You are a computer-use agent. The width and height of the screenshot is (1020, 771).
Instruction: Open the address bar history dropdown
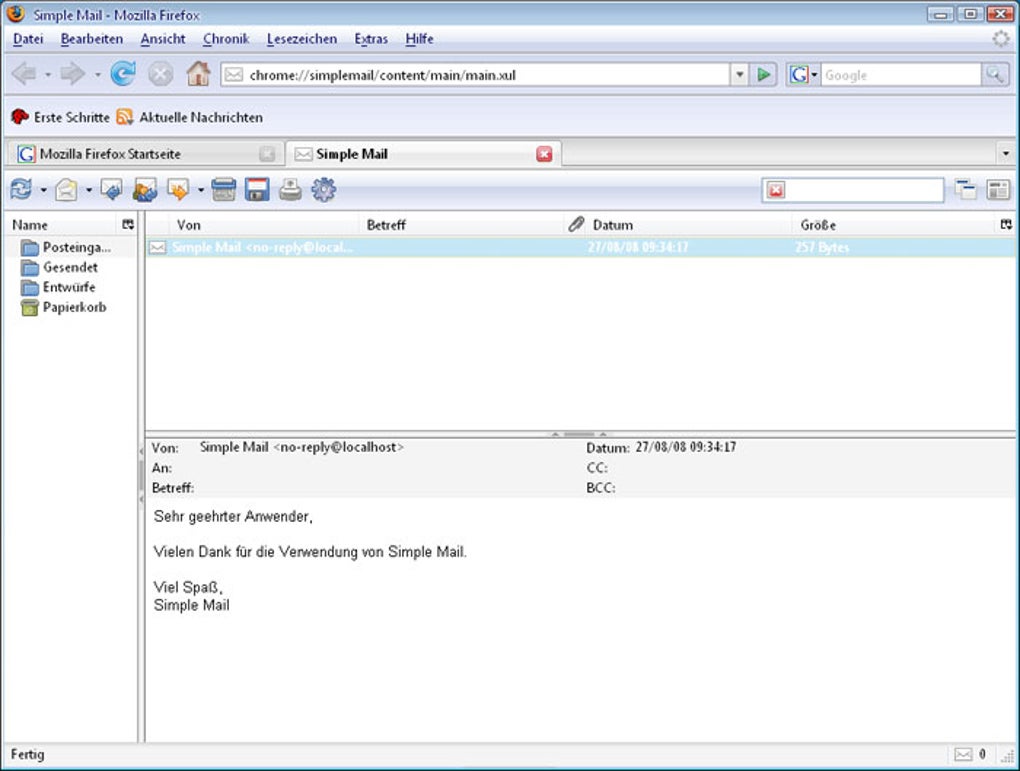[739, 75]
